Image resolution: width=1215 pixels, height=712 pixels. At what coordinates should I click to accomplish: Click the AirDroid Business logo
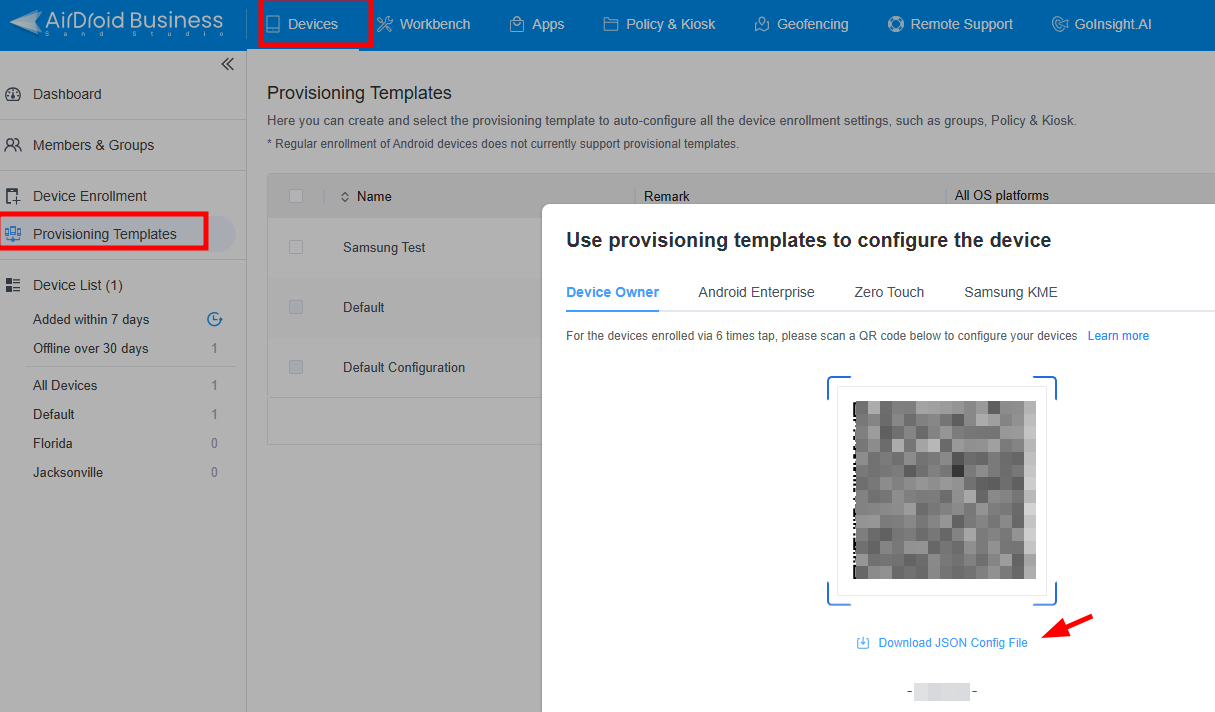(117, 22)
